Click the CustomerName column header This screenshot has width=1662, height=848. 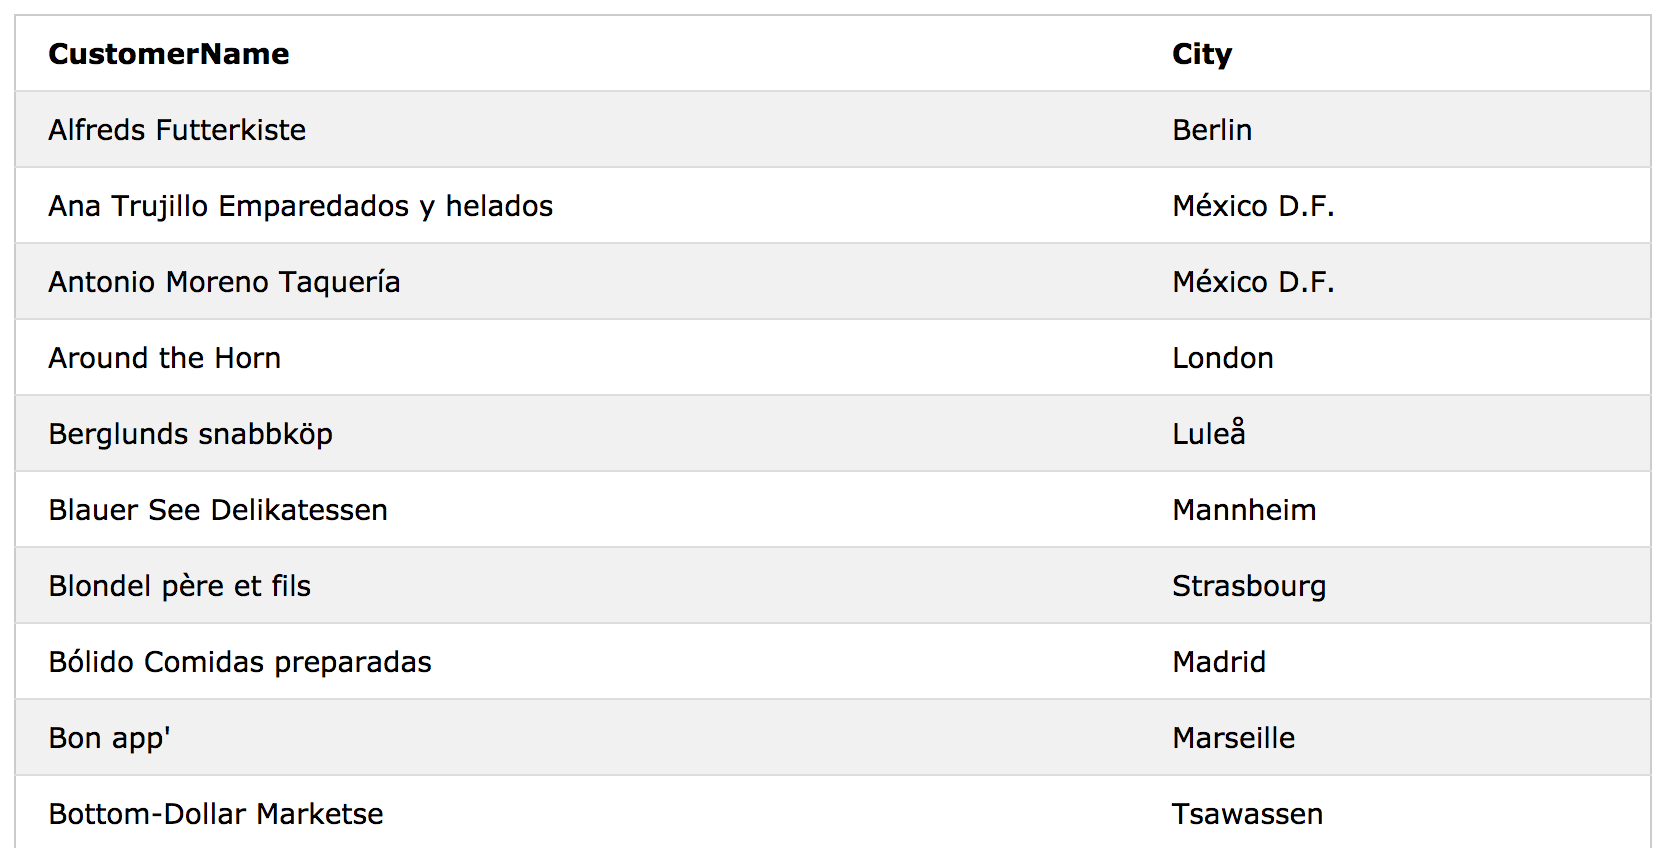click(169, 54)
